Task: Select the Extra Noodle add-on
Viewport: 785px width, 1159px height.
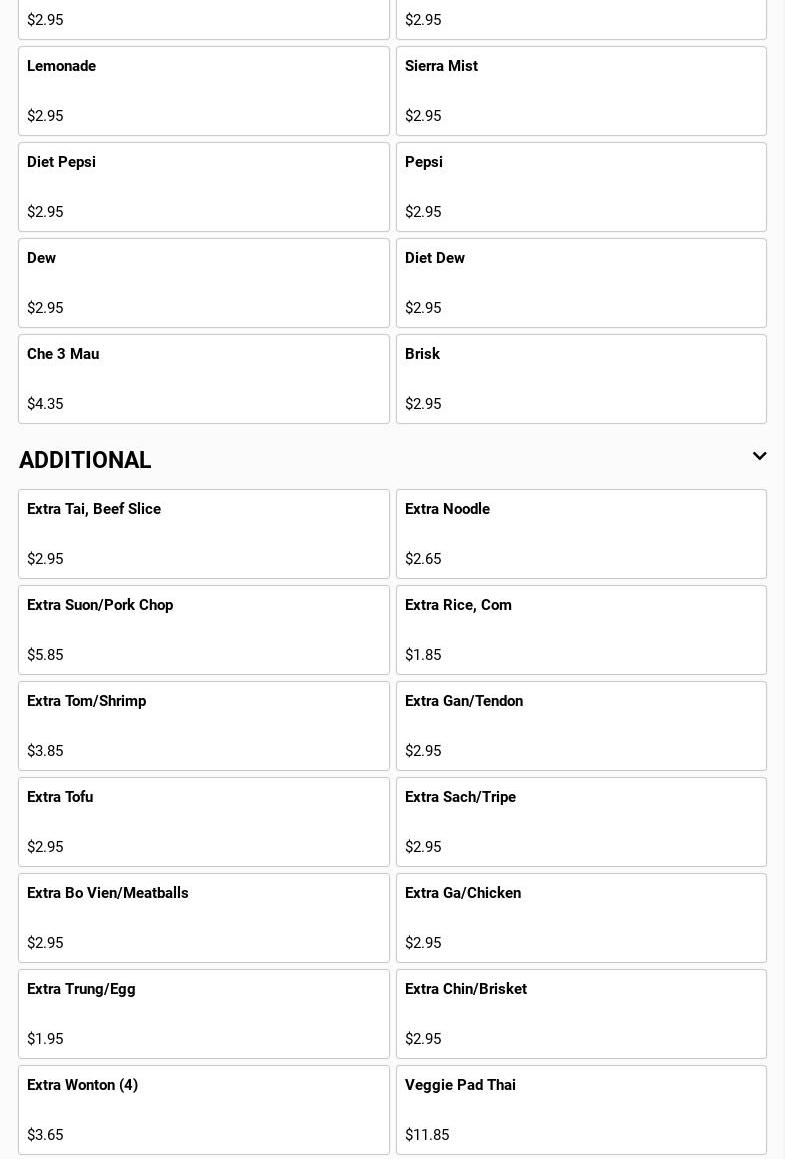Action: tap(581, 534)
